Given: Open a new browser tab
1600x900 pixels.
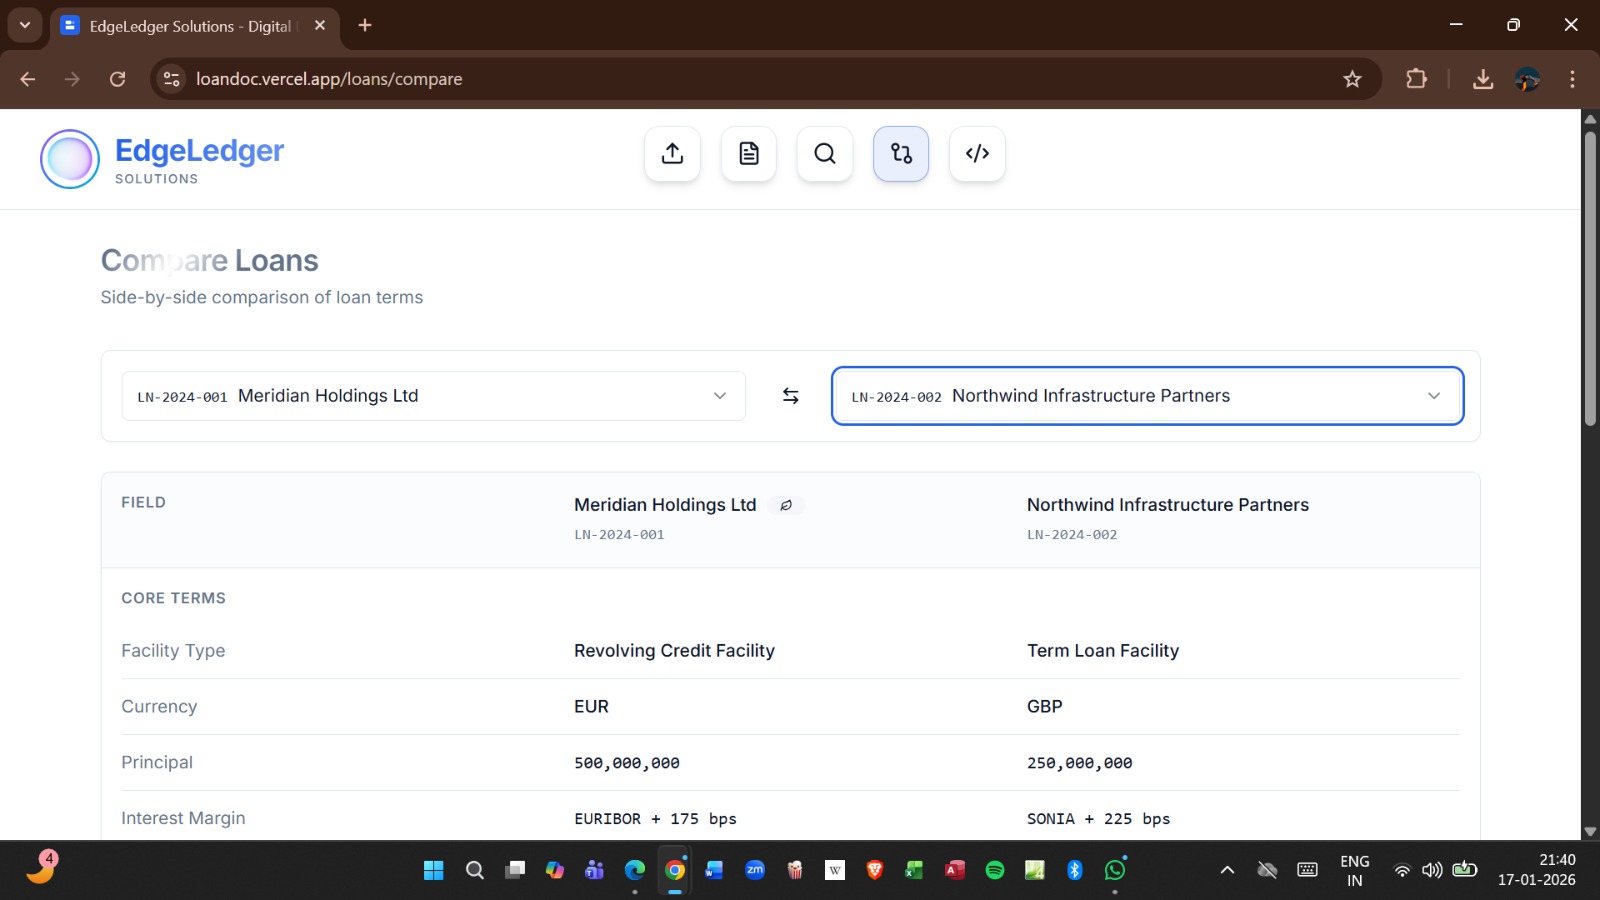Looking at the screenshot, I should (365, 25).
